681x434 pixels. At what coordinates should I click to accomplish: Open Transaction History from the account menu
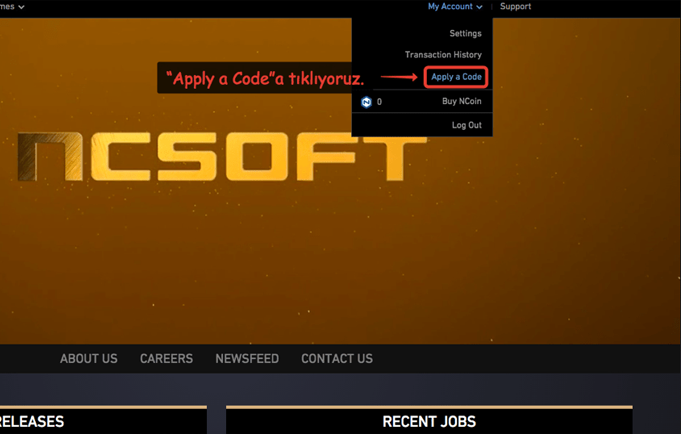tap(443, 55)
